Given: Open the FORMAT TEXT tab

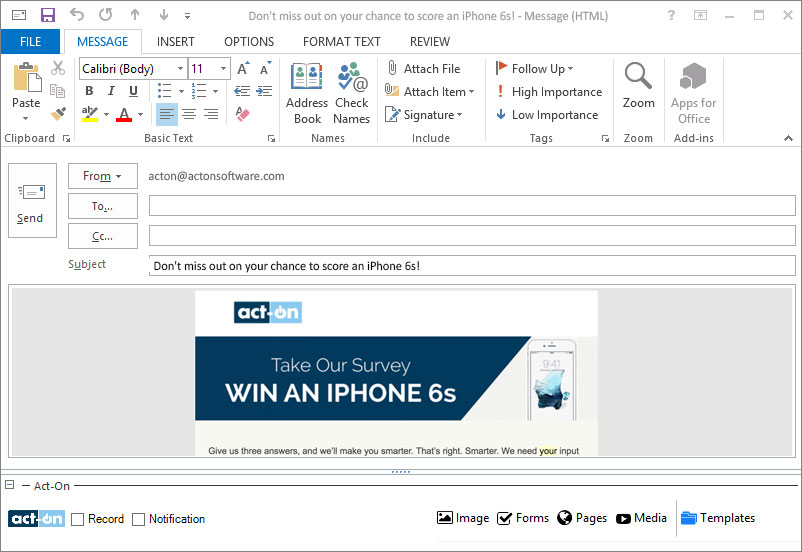Looking at the screenshot, I should pyautogui.click(x=342, y=41).
